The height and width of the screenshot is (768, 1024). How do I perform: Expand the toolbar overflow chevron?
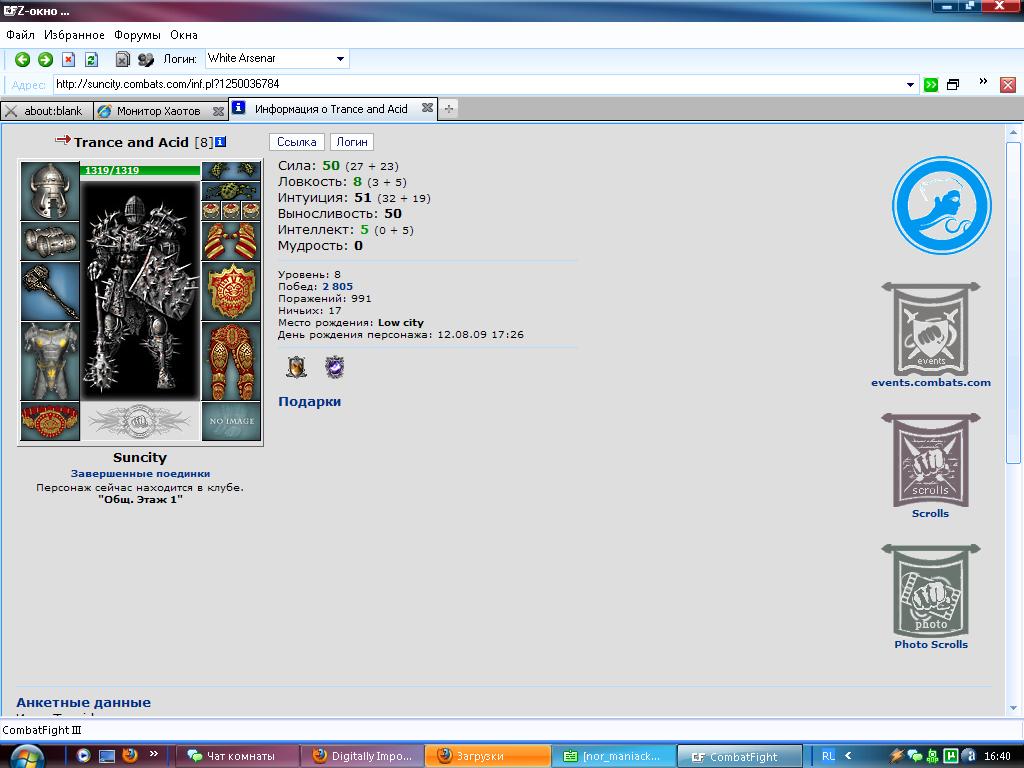983,82
